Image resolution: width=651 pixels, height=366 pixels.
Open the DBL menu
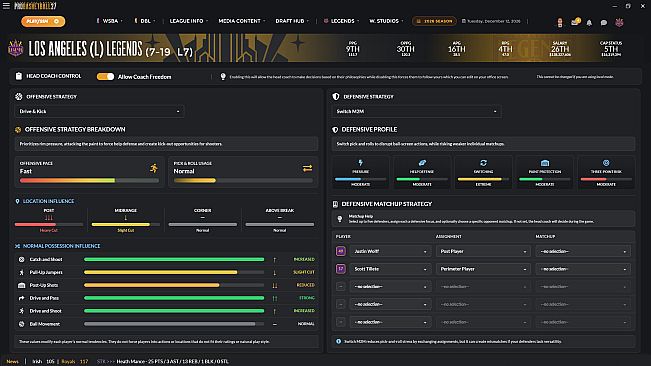tap(145, 21)
